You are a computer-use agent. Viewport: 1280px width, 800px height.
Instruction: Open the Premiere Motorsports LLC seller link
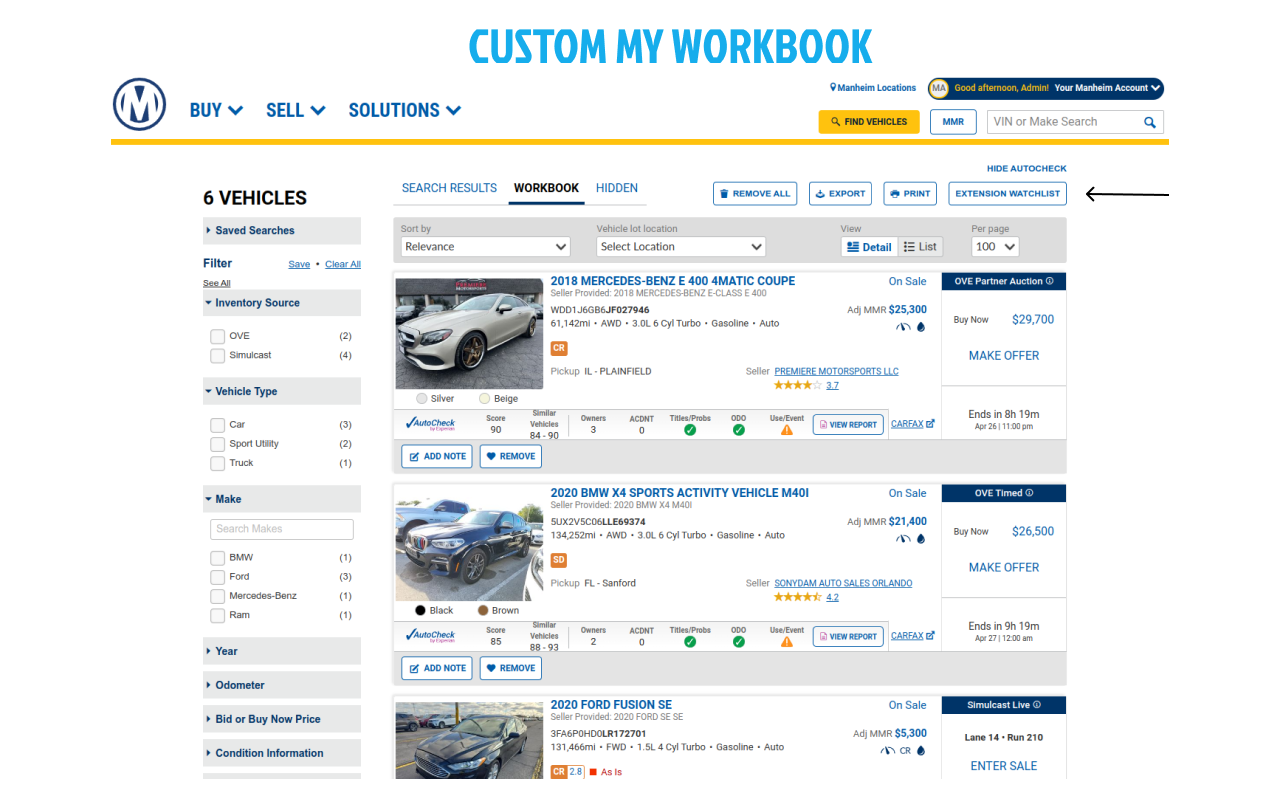click(836, 371)
